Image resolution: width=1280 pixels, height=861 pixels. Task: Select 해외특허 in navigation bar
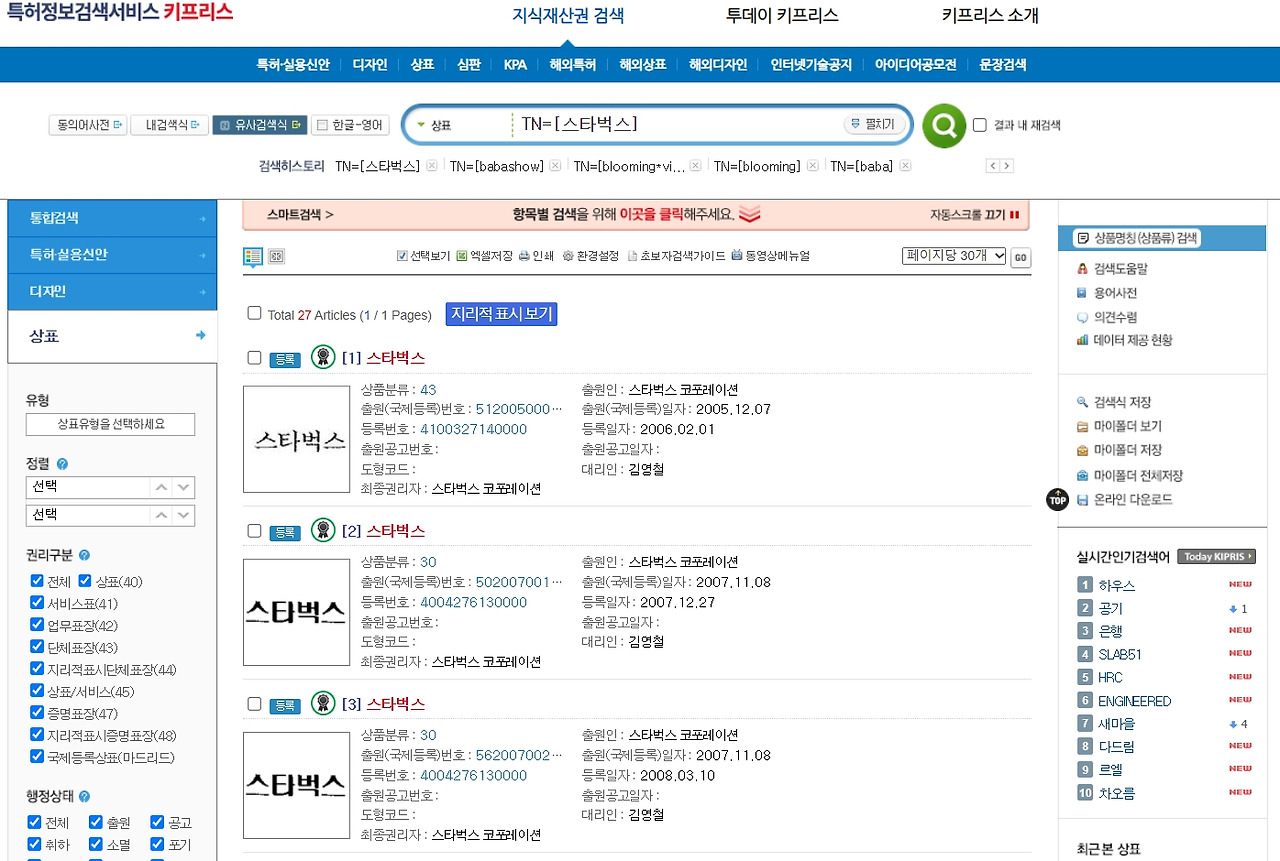(572, 65)
